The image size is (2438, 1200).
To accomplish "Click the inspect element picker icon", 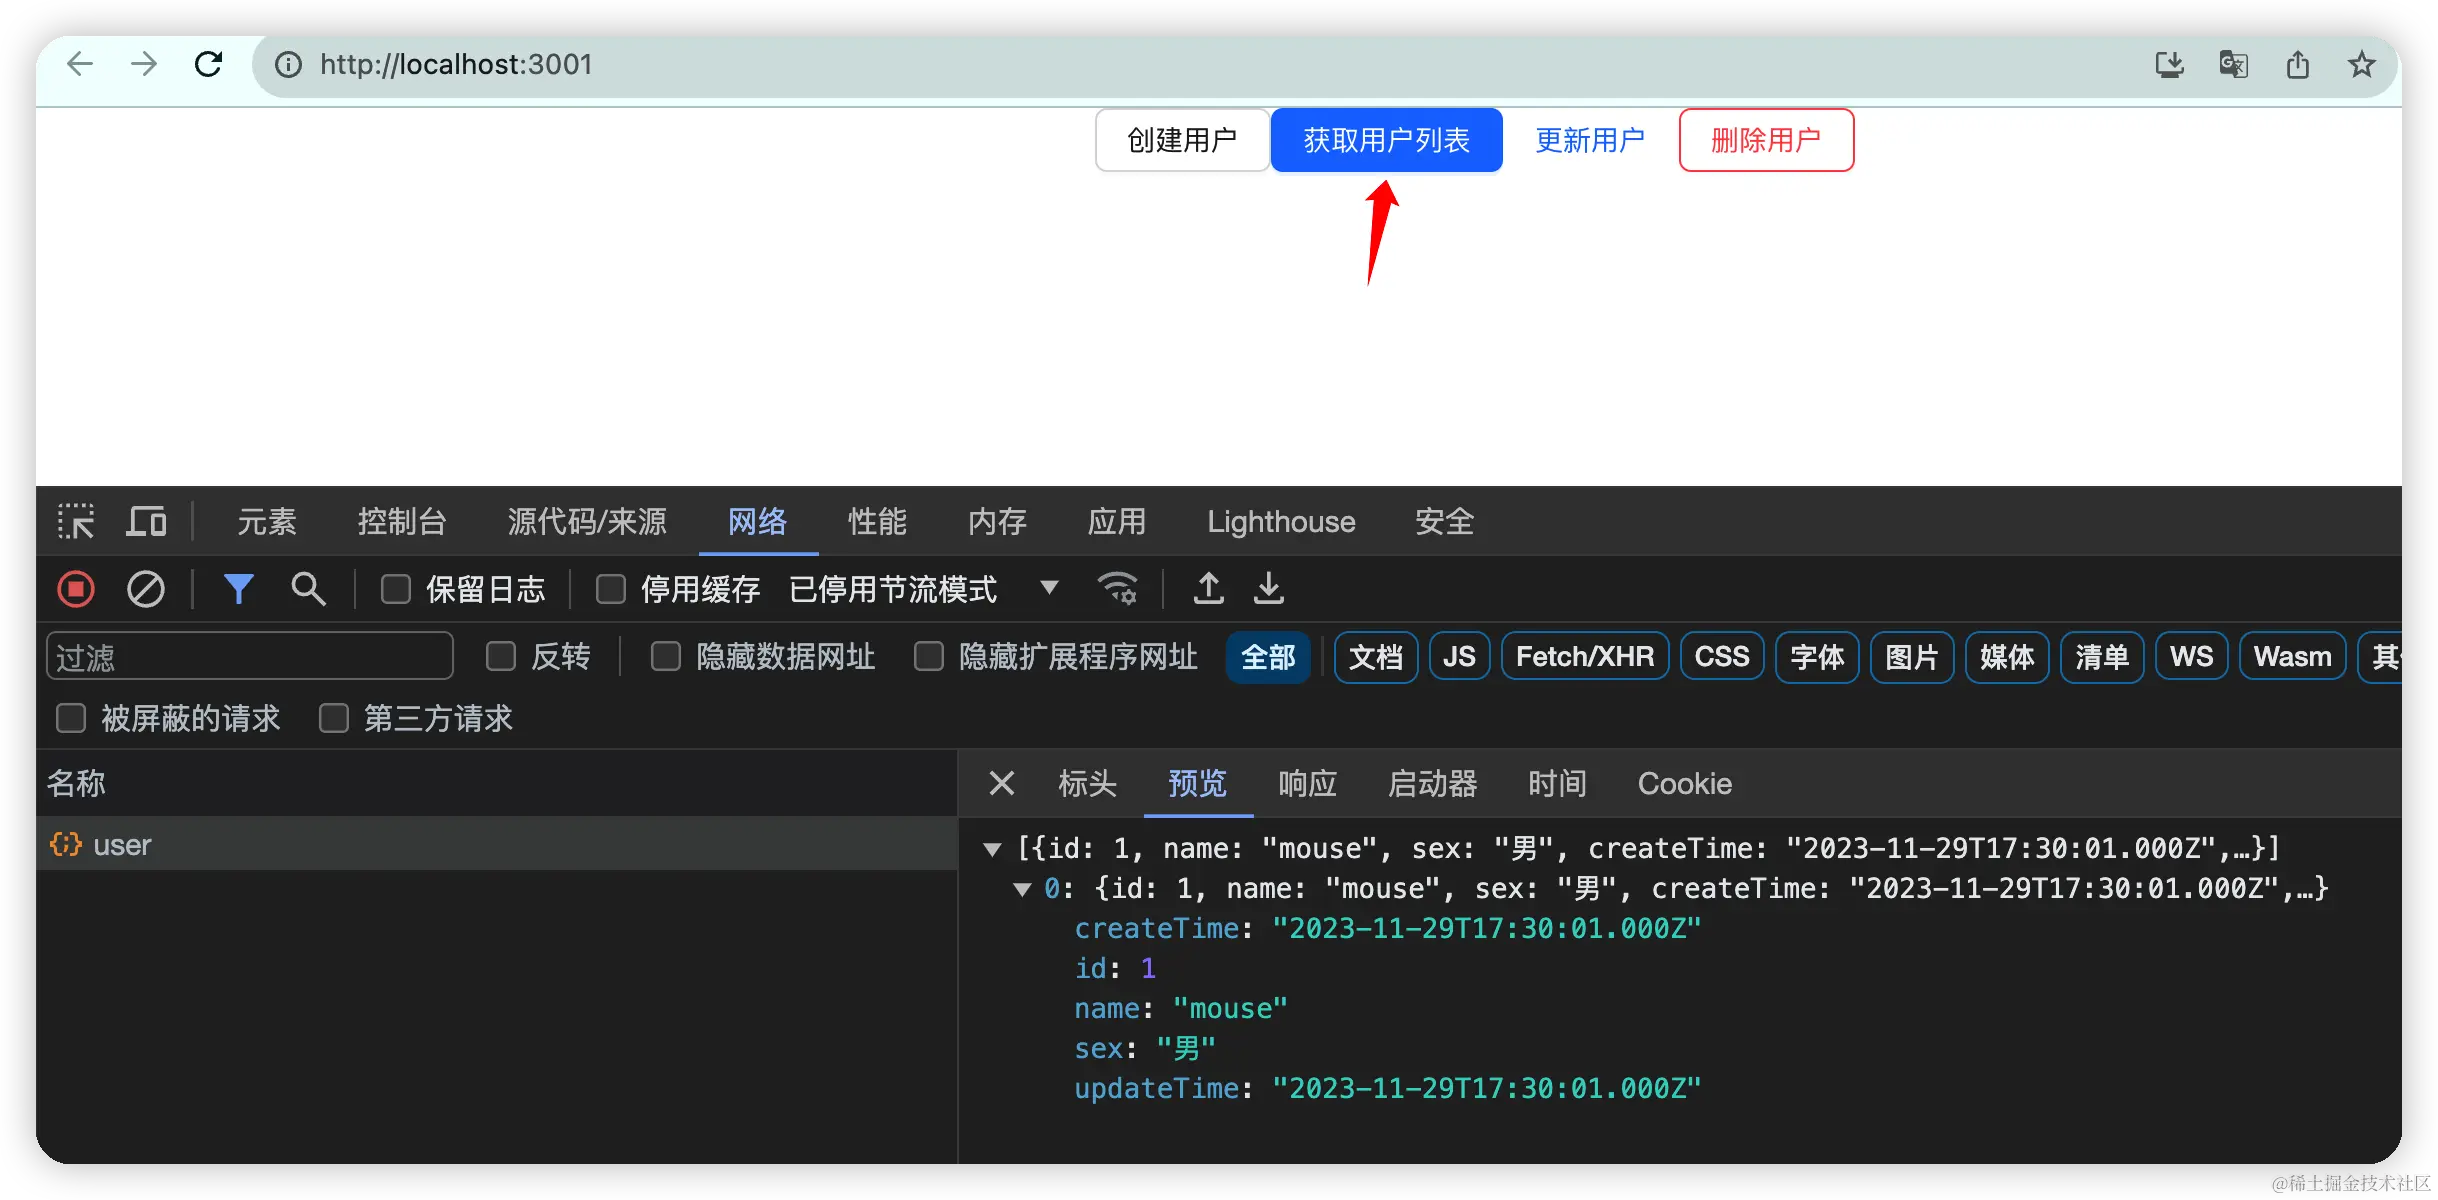I will [x=76, y=521].
